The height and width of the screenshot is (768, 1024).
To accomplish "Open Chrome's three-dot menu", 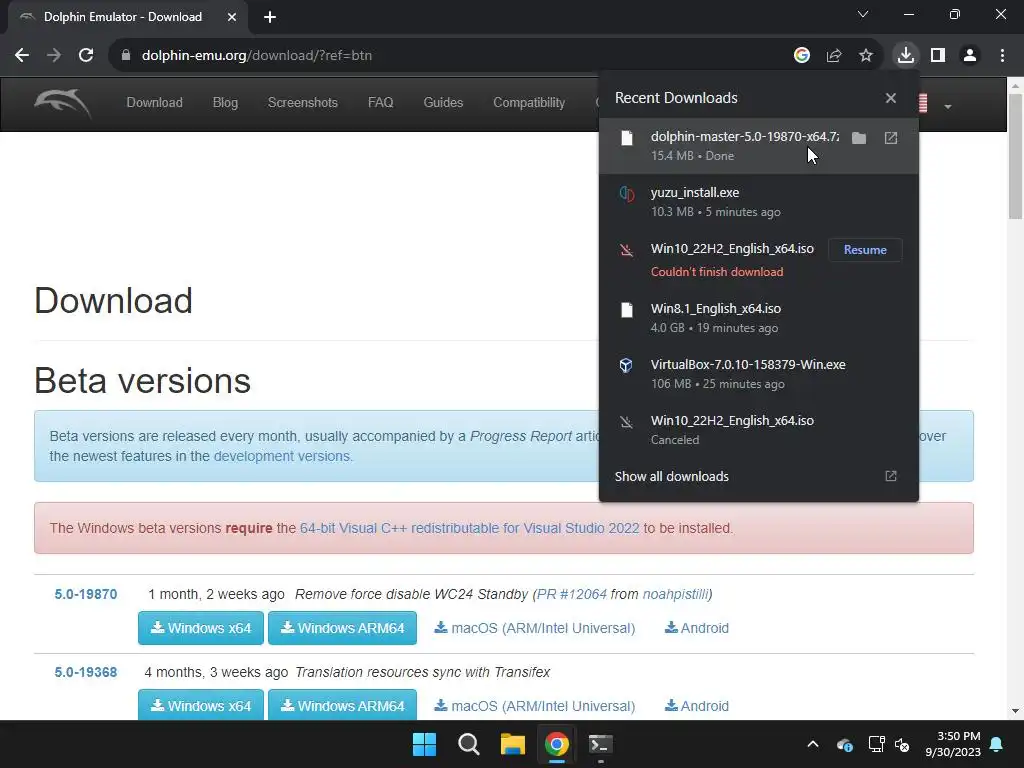I will [1002, 56].
